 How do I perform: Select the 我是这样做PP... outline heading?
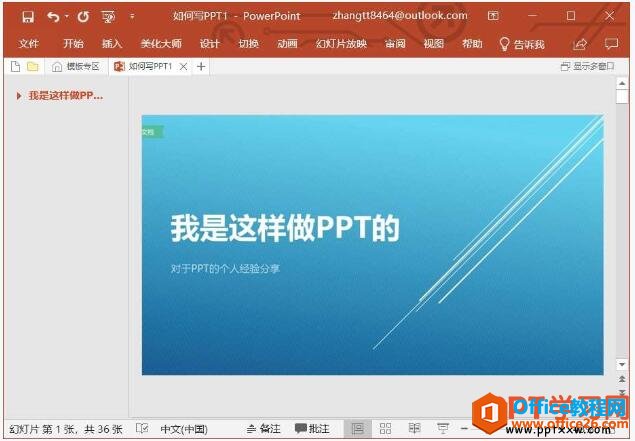point(66,96)
